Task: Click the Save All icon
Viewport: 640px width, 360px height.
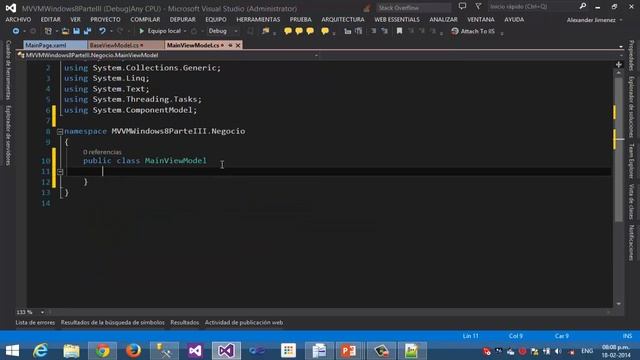Action: [87, 31]
